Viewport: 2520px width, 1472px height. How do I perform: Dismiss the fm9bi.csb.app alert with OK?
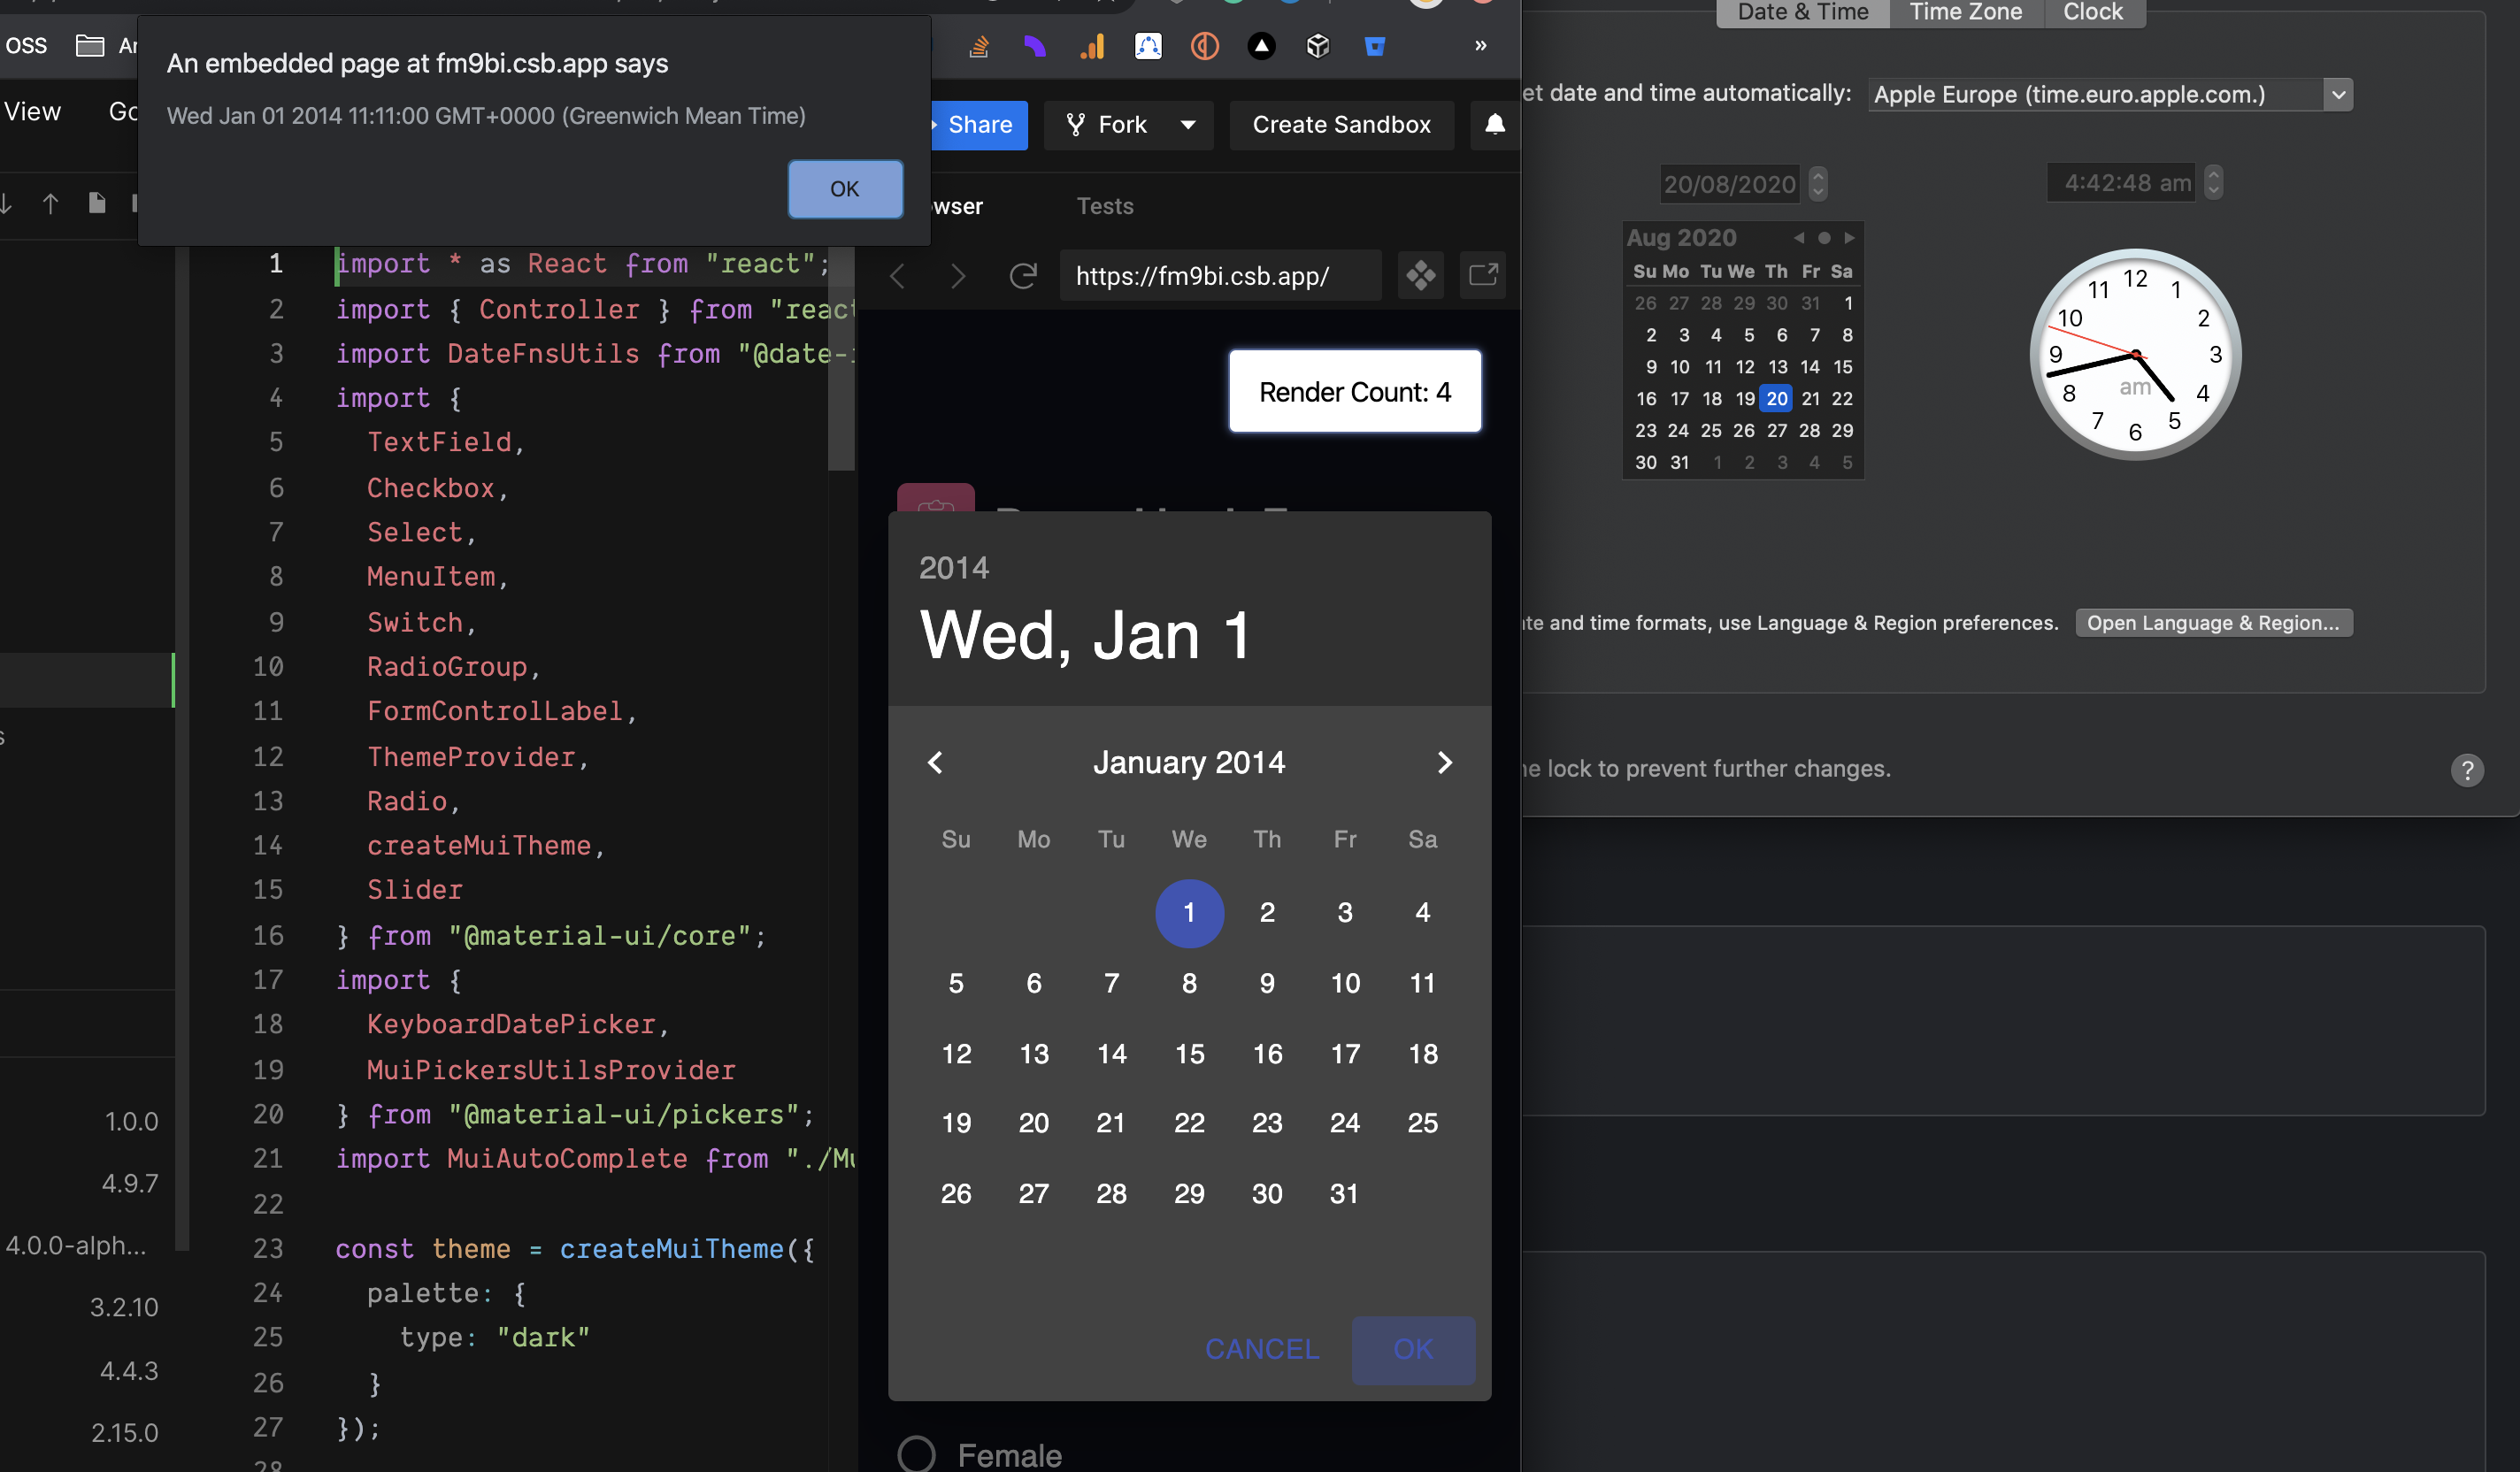coord(844,189)
